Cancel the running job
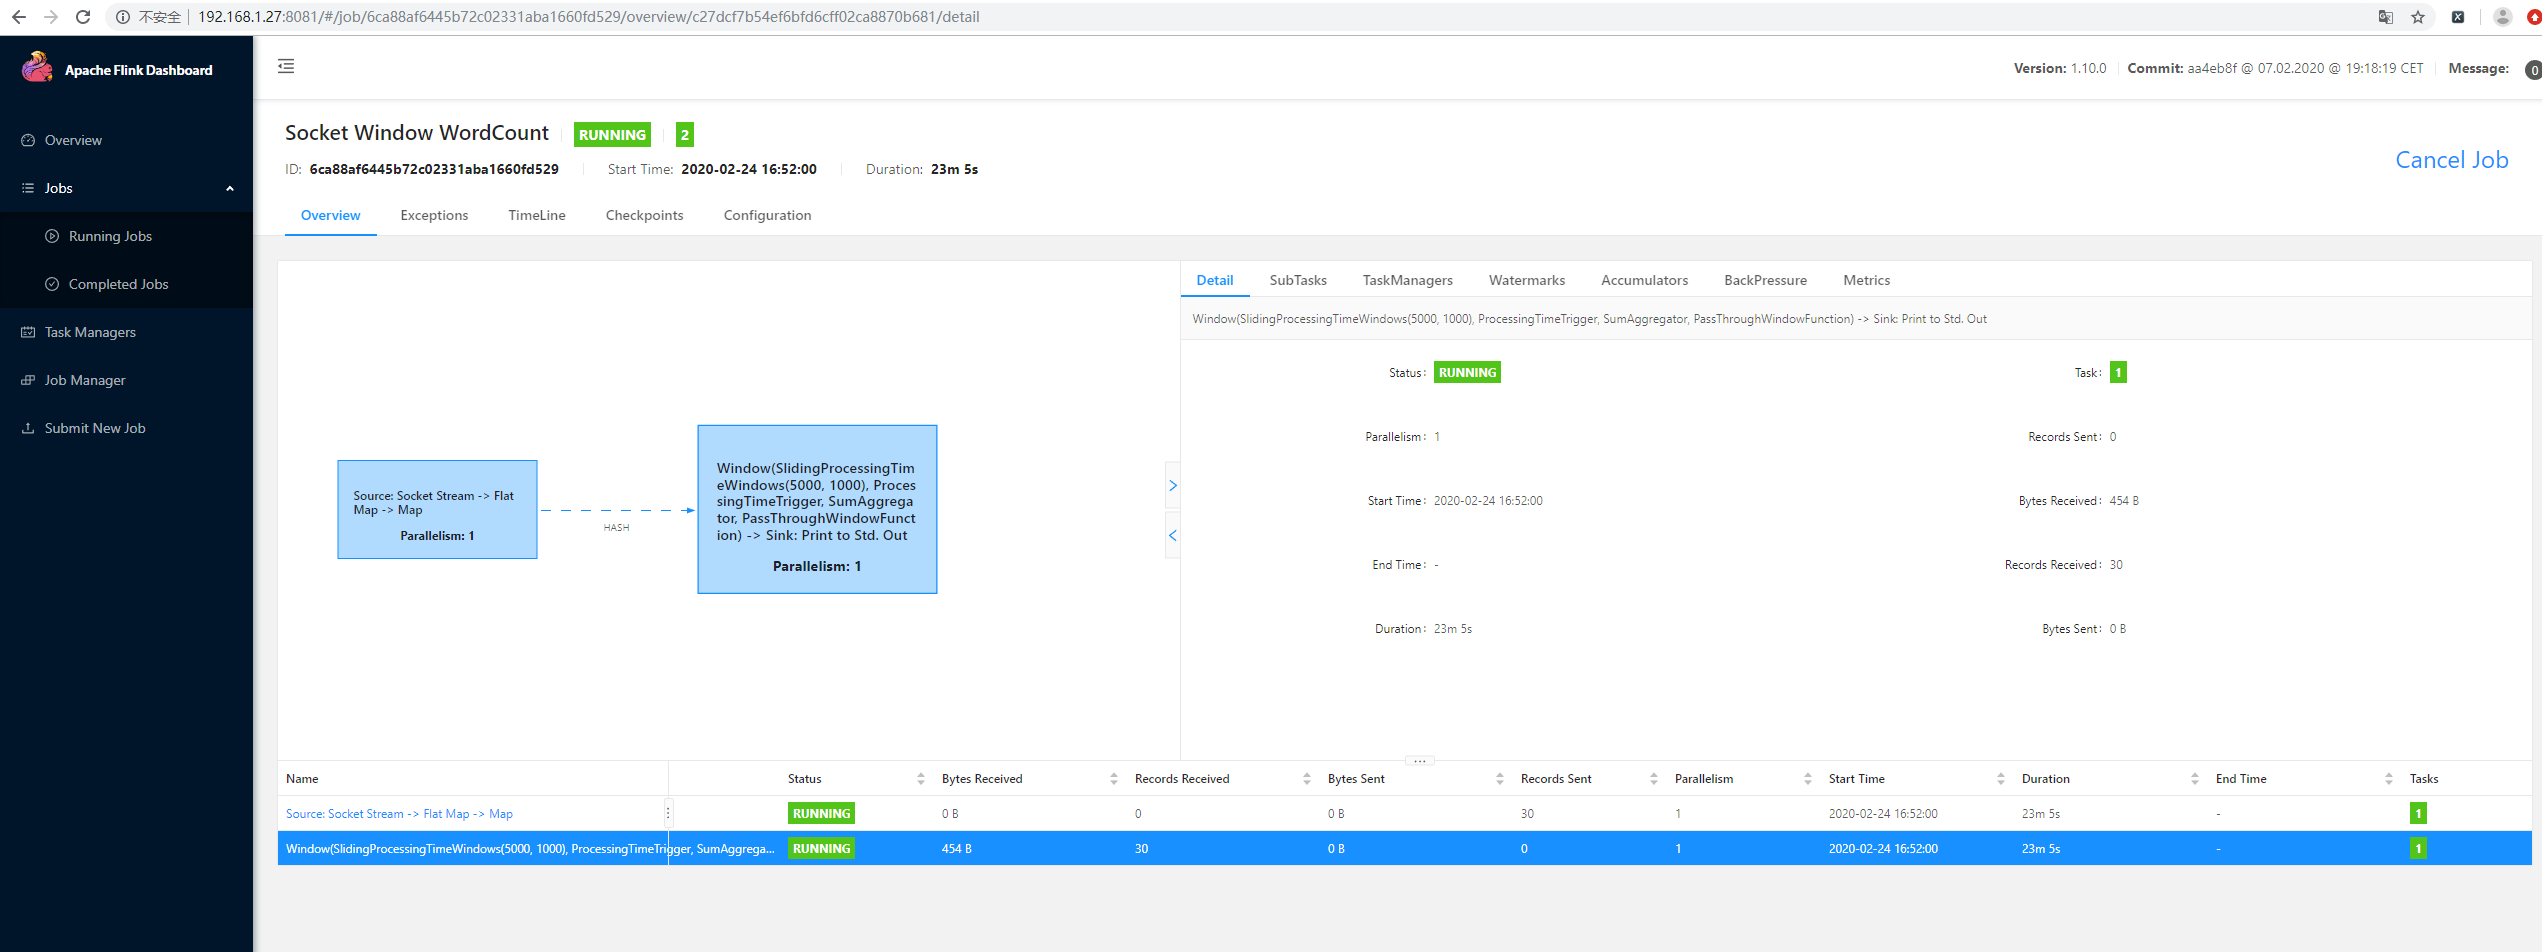Image resolution: width=2542 pixels, height=952 pixels. pyautogui.click(x=2452, y=160)
